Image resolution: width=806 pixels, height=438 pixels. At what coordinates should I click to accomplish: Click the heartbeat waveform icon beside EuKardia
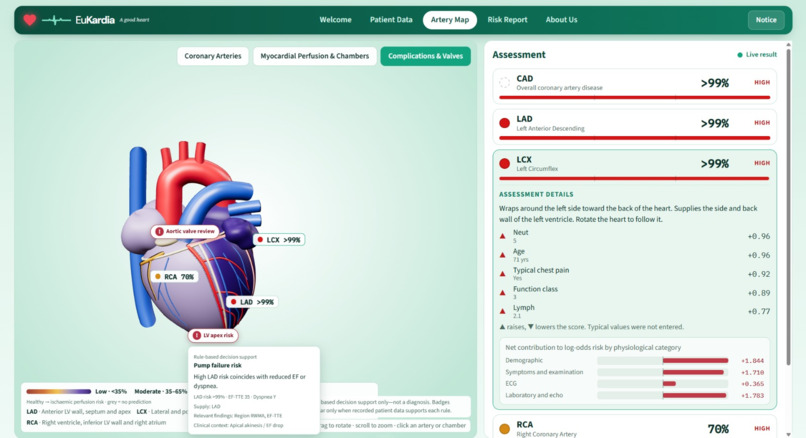point(56,20)
